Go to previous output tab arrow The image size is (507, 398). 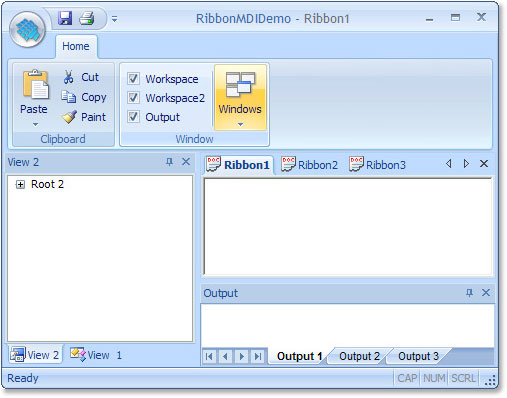click(226, 357)
